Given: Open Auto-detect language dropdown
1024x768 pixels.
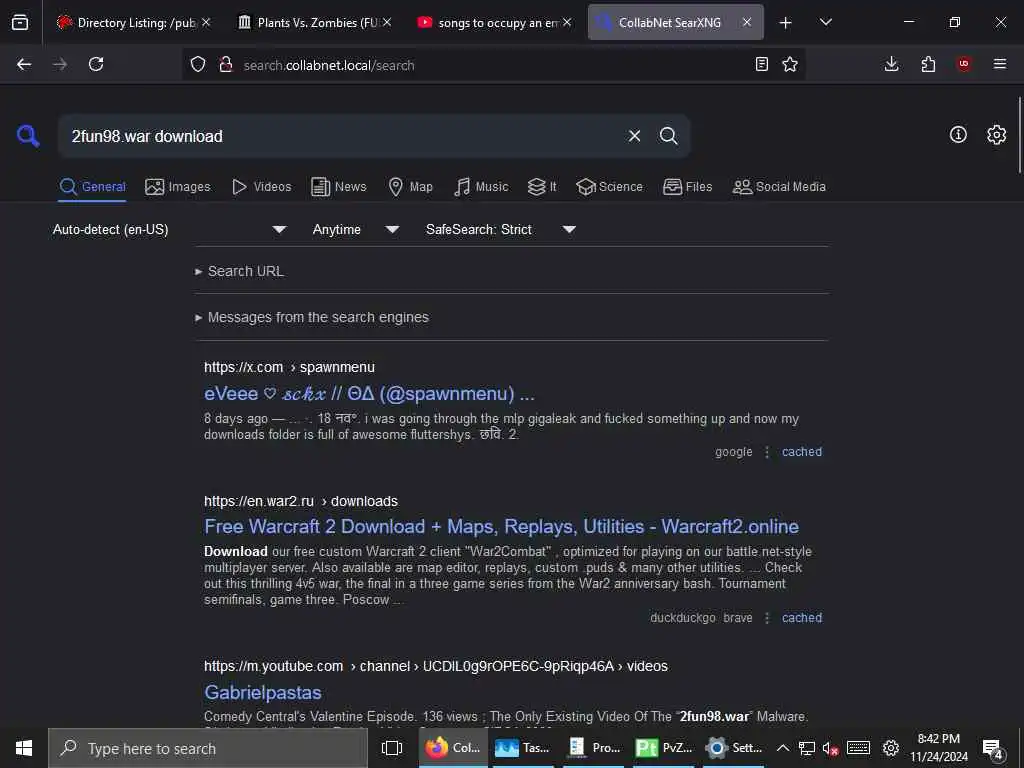Looking at the screenshot, I should 169,229.
